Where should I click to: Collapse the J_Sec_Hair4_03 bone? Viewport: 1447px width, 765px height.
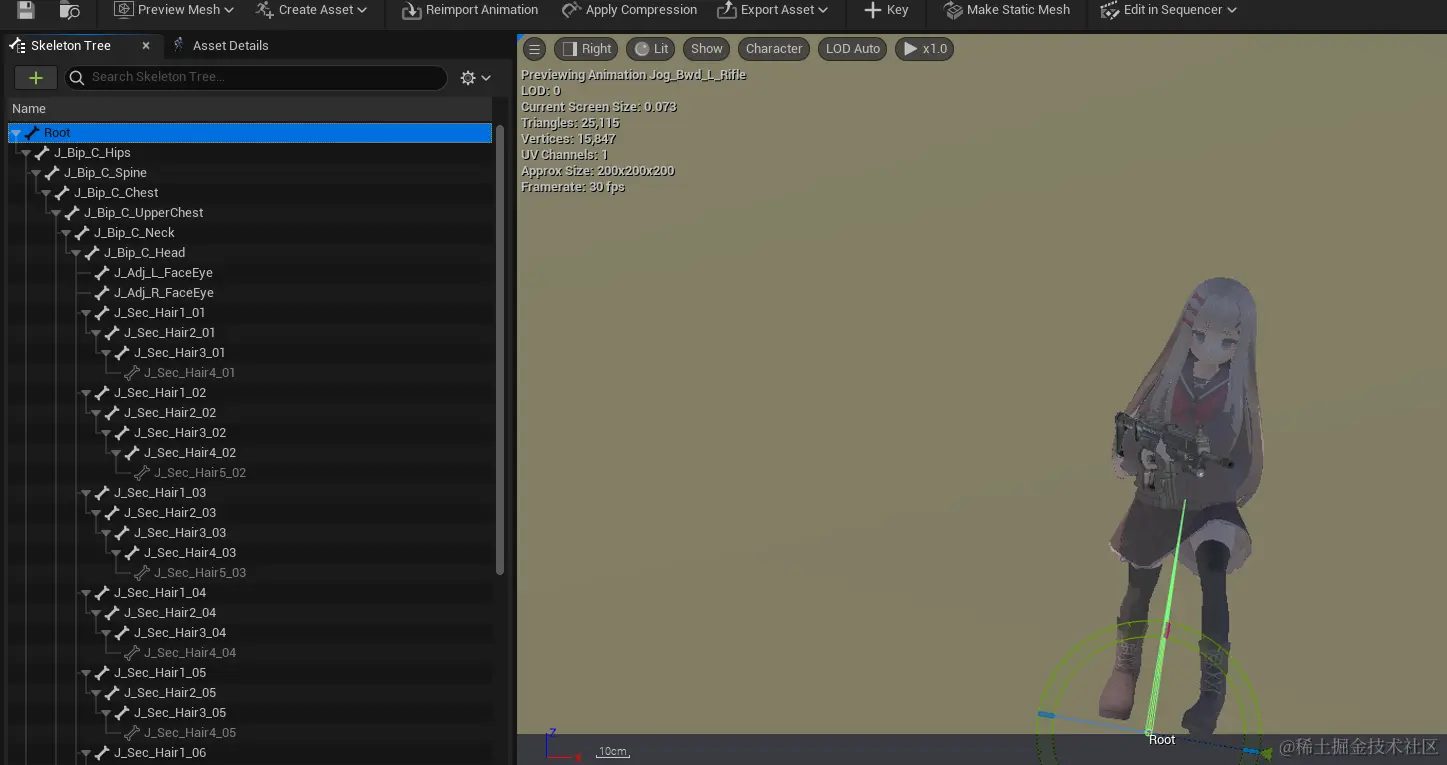tap(116, 553)
